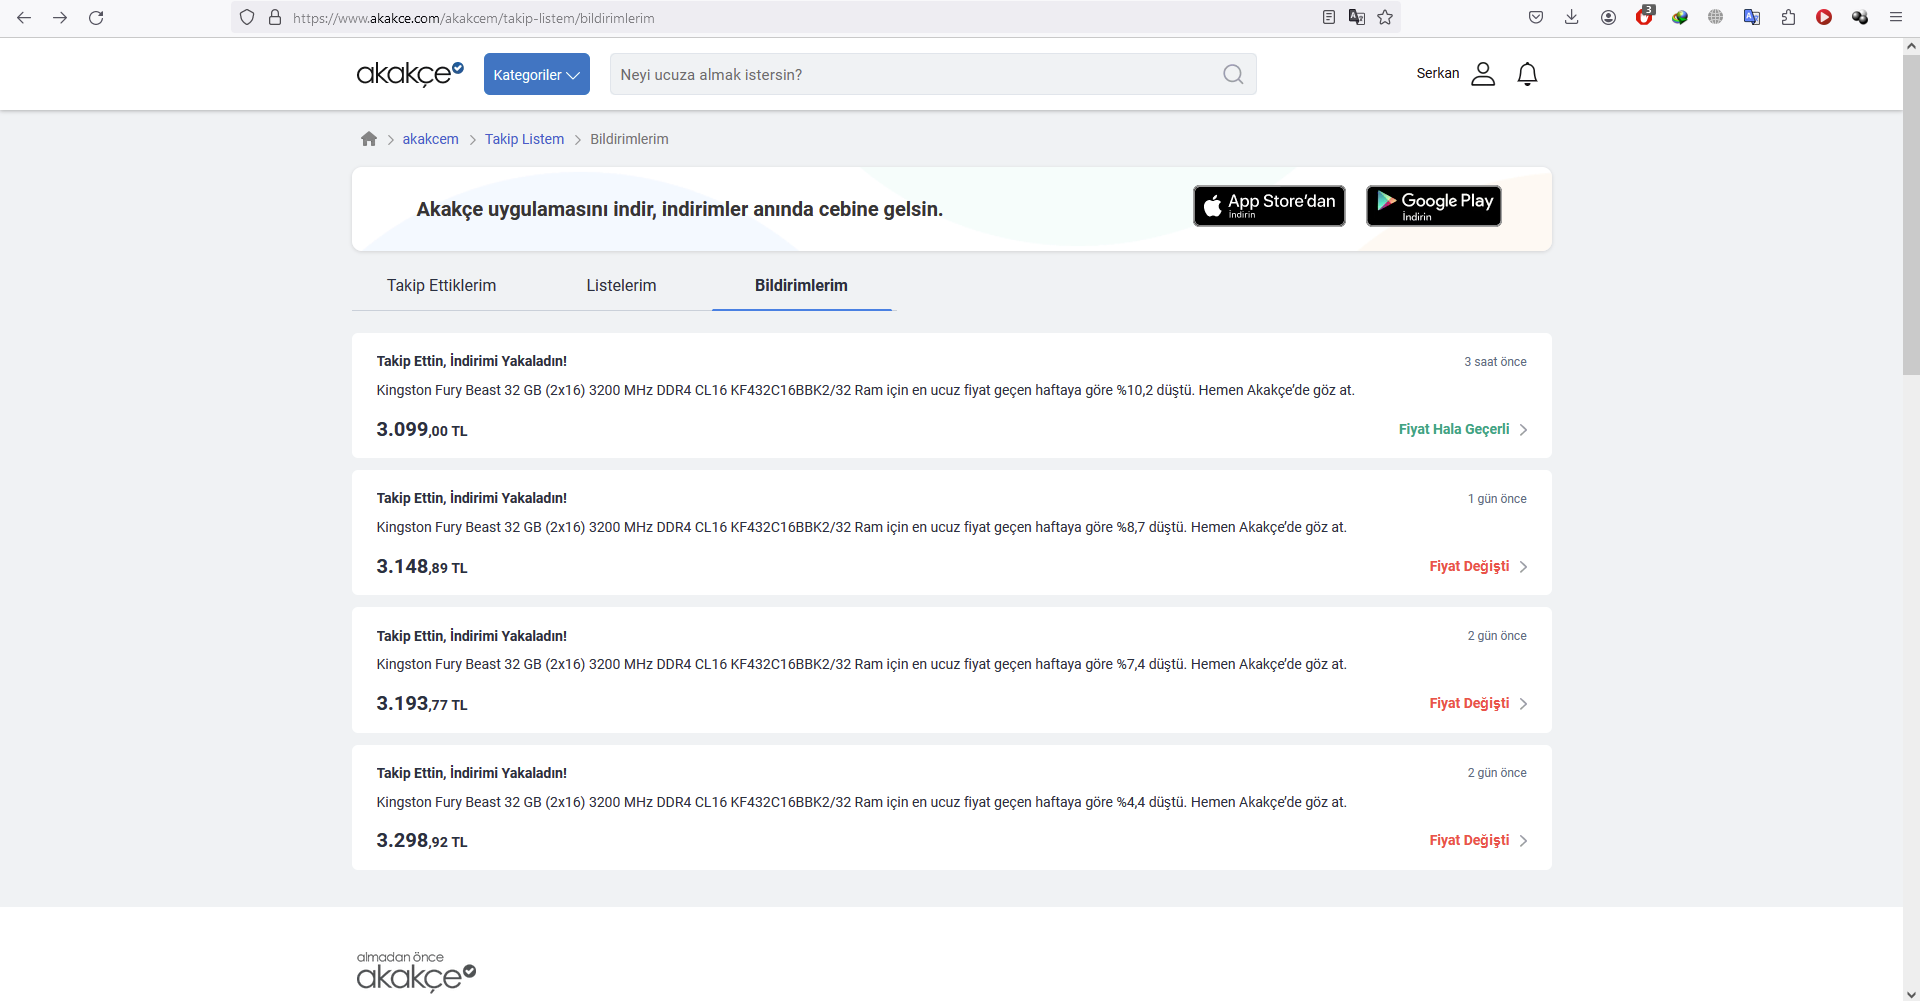Click the '1 gün önce' timestamp
The image size is (1920, 1001).
(x=1497, y=499)
